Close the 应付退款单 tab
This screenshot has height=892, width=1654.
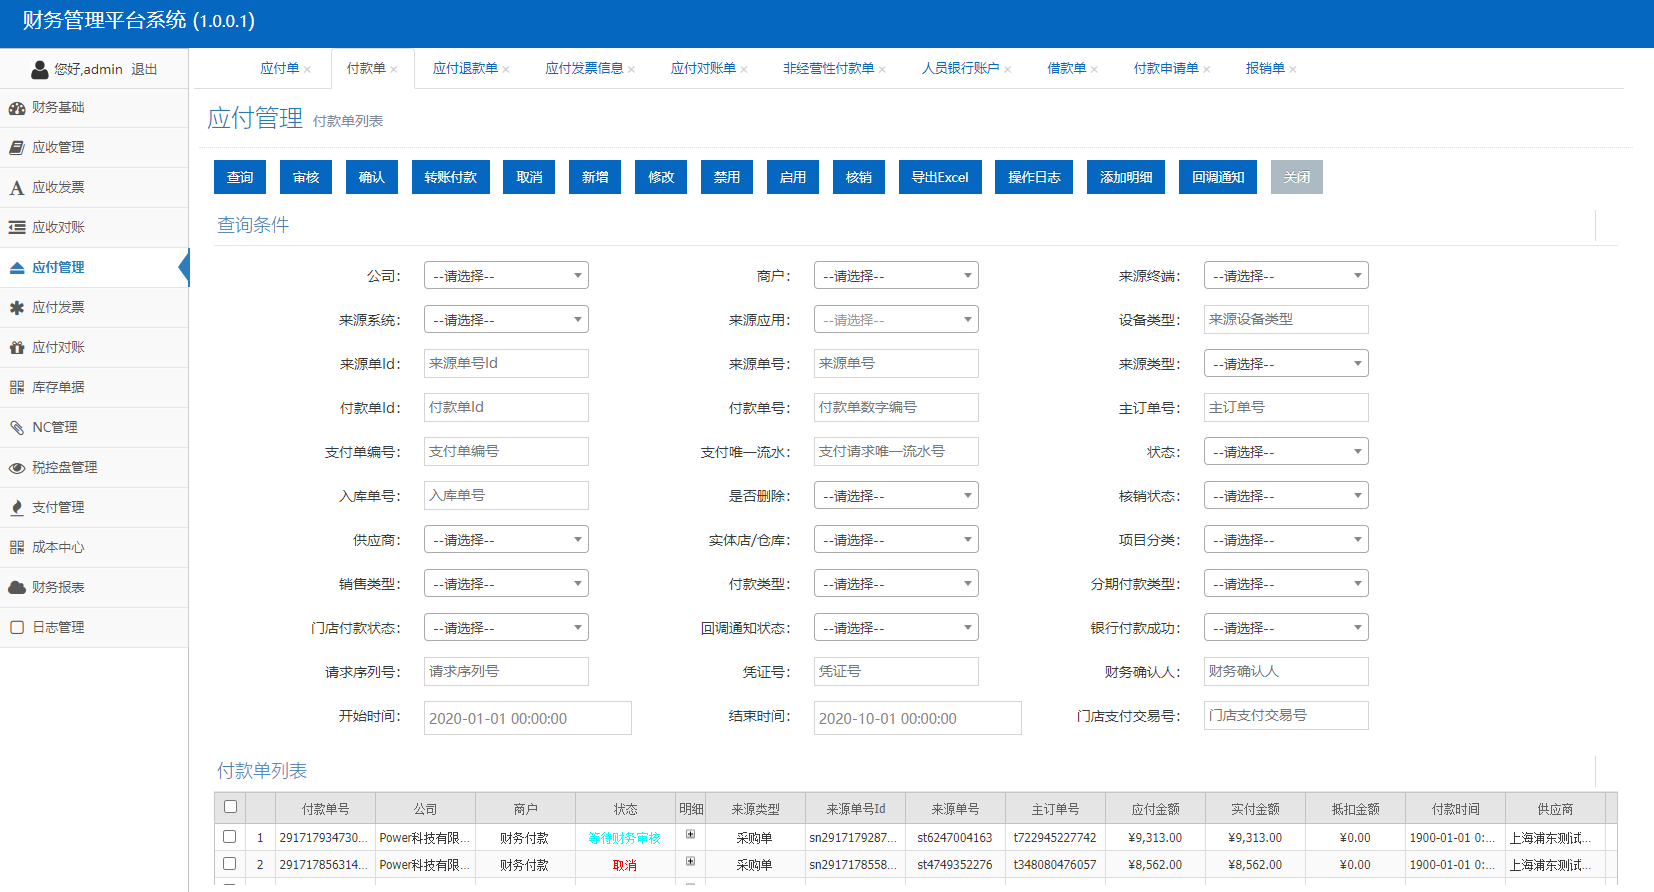pos(506,70)
